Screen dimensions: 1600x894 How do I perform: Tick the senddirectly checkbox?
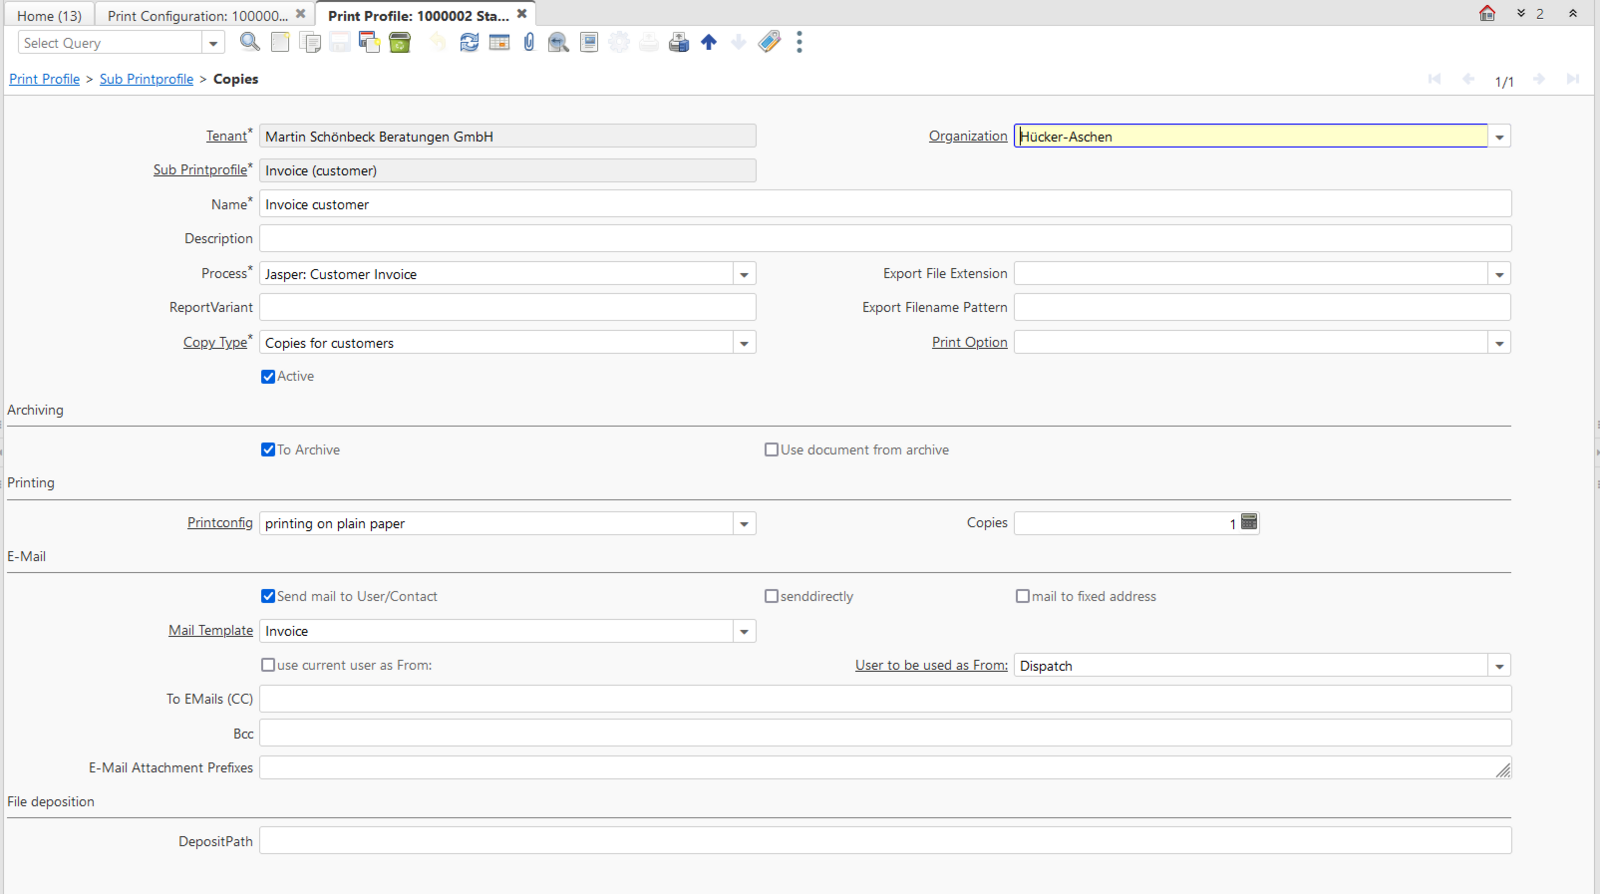pos(771,596)
